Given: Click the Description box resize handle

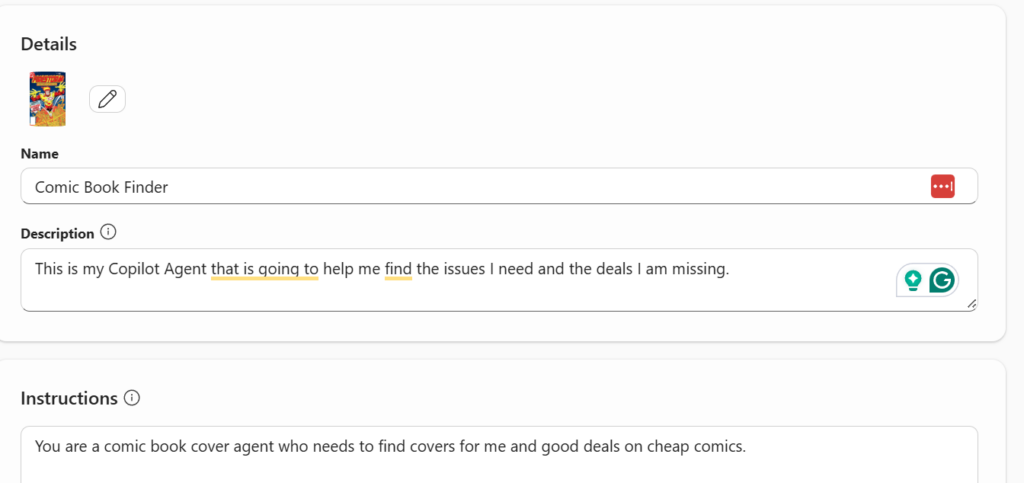Looking at the screenshot, I should pyautogui.click(x=971, y=303).
